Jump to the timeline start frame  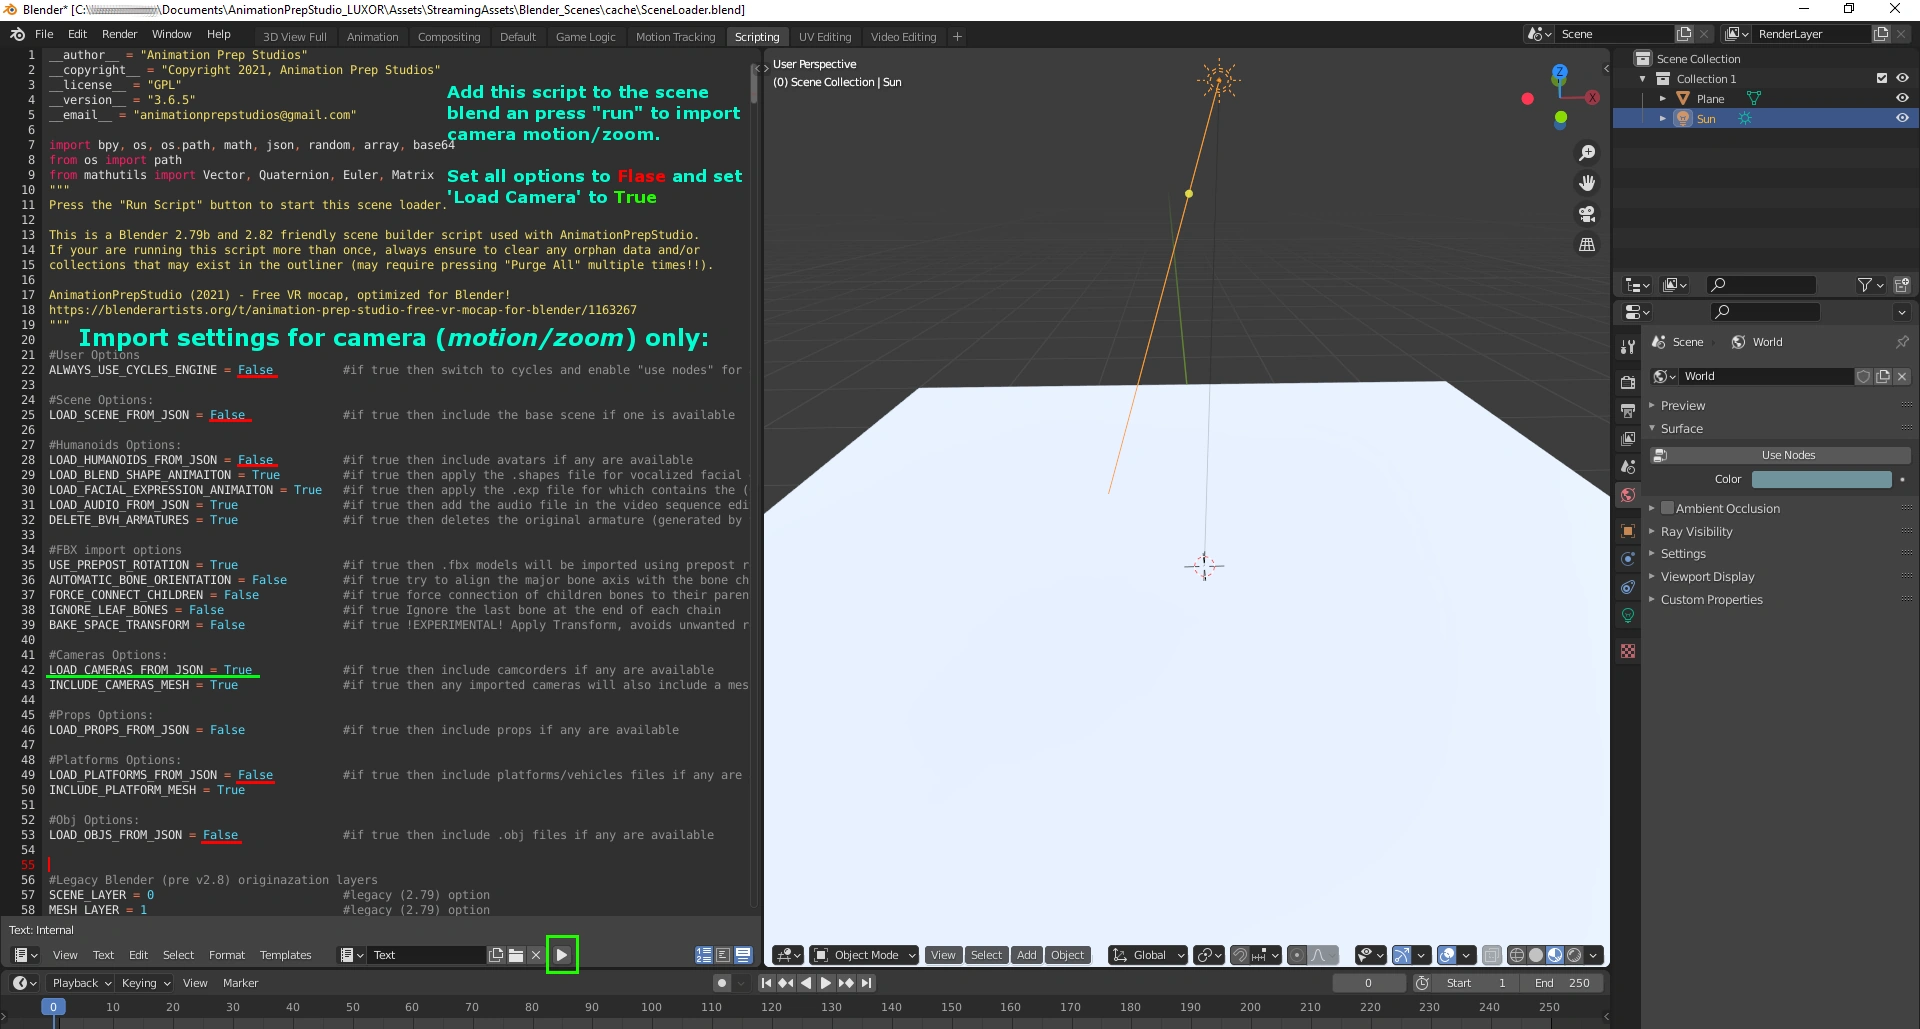tap(766, 983)
